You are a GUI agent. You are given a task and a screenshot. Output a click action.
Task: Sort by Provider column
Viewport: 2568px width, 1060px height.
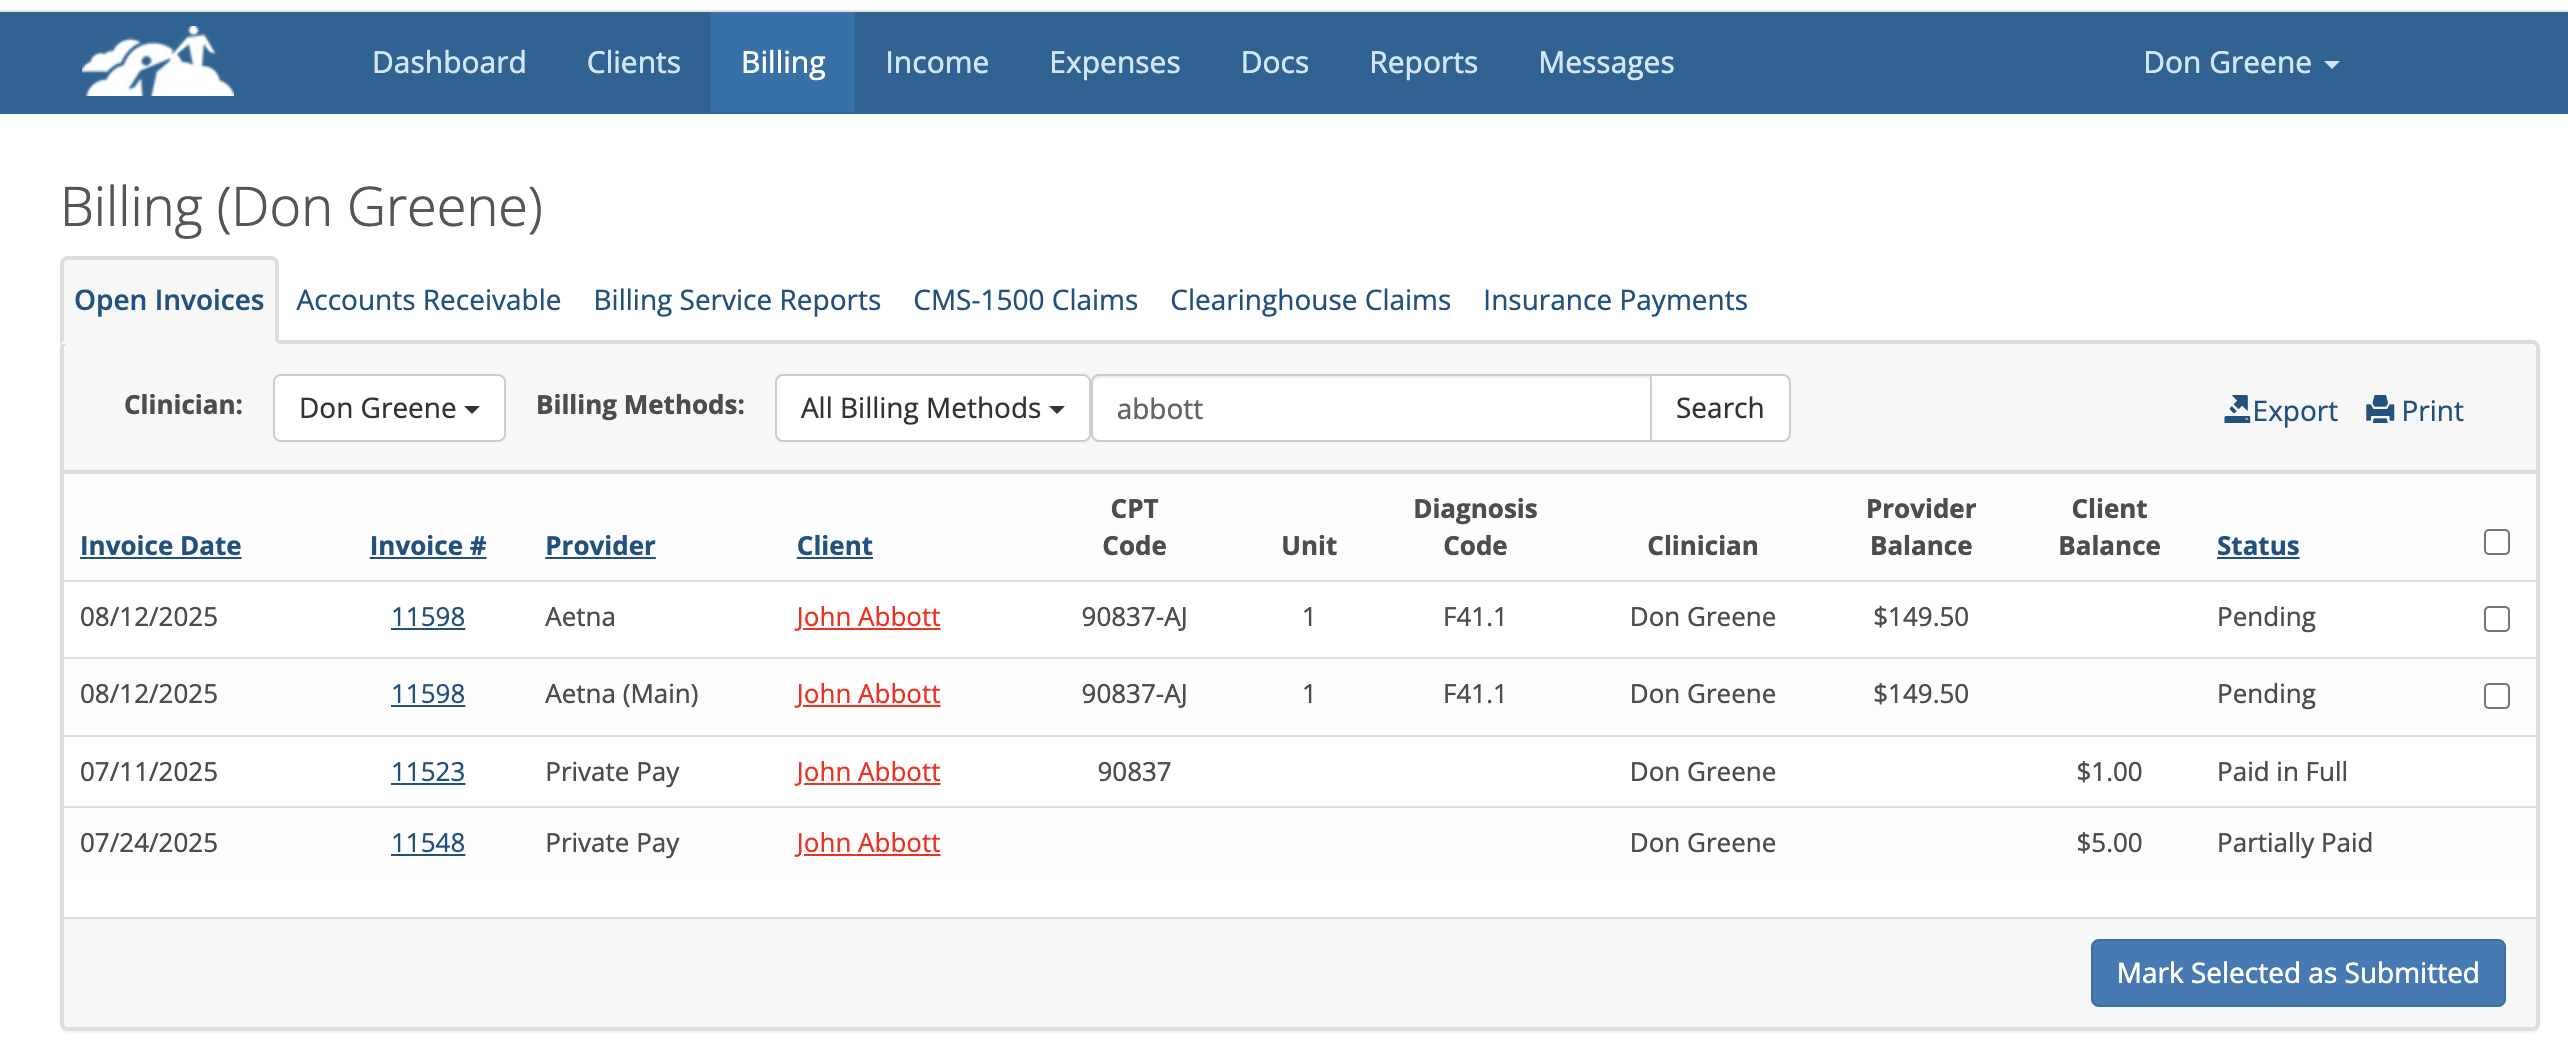[600, 545]
